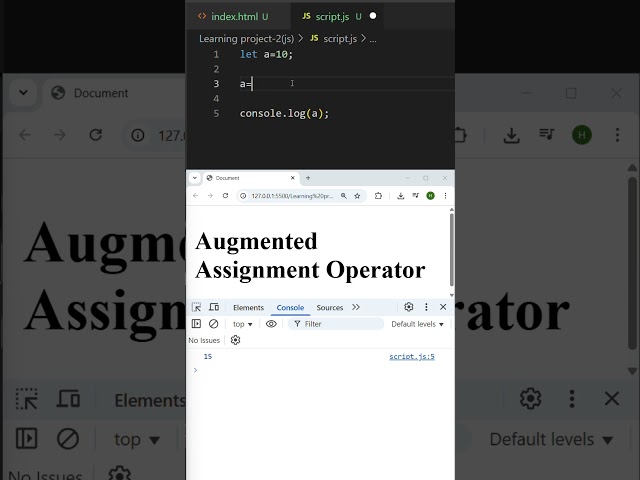The height and width of the screenshot is (480, 640).
Task: Reload the page in small browser
Action: [x=225, y=196]
